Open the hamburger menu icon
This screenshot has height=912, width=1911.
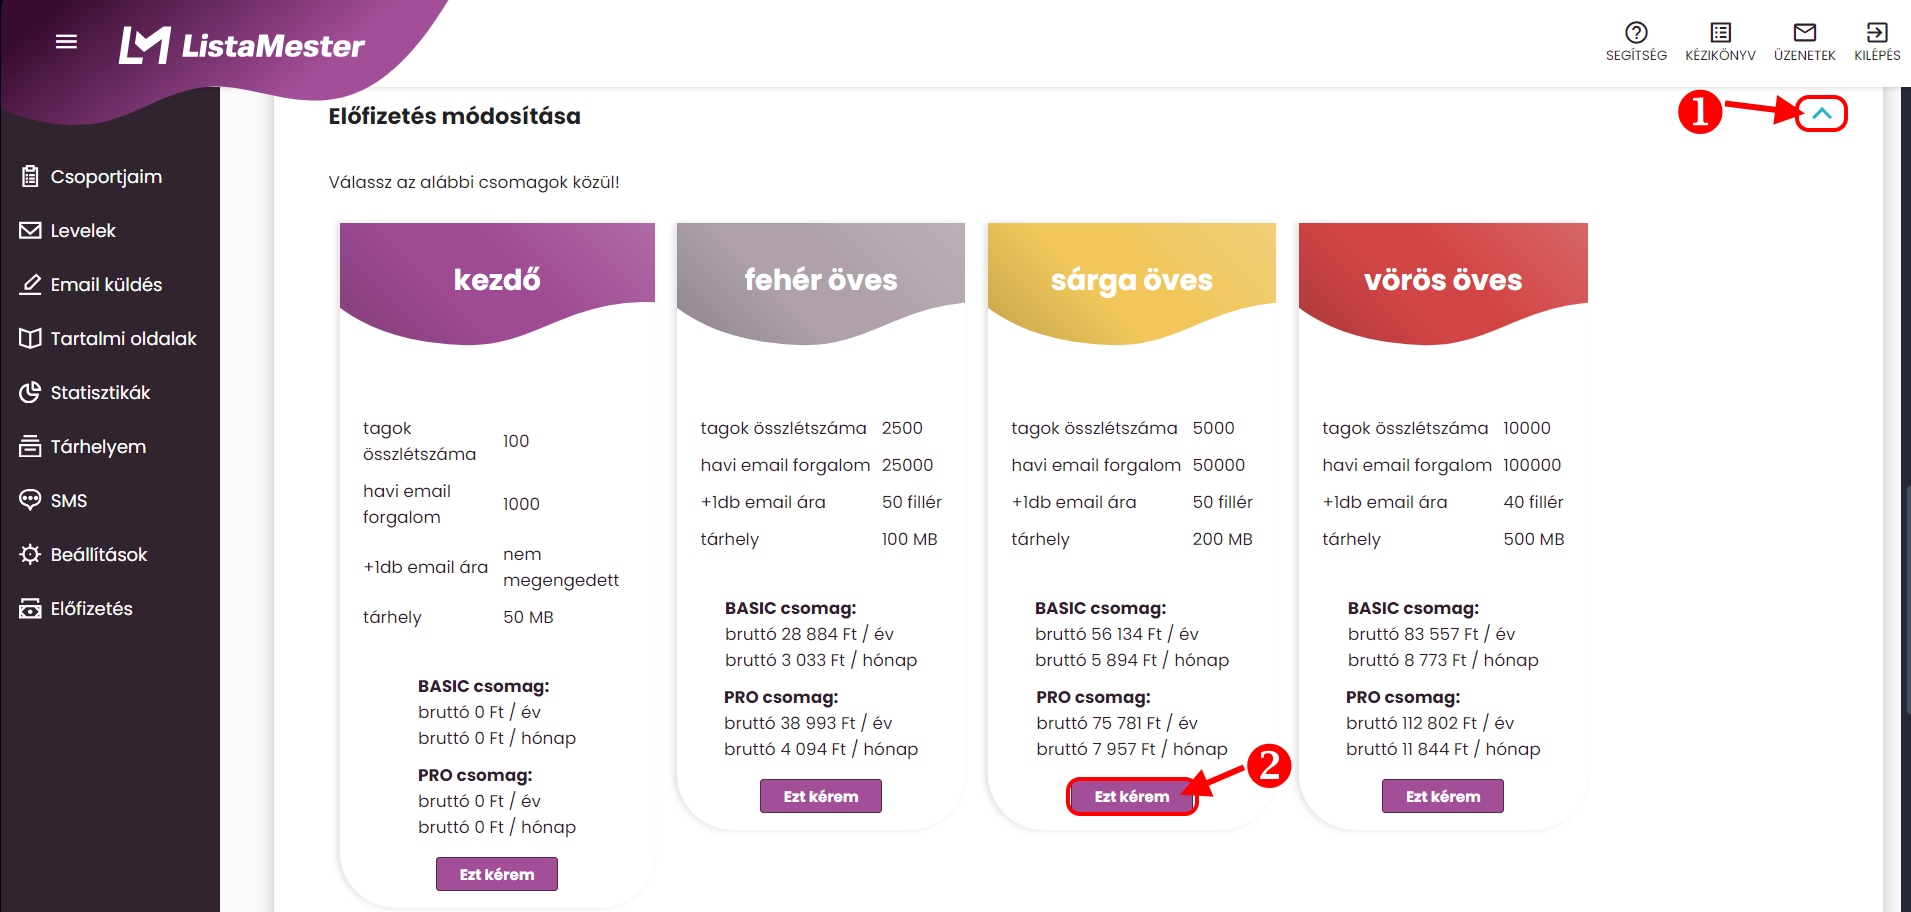tap(66, 42)
